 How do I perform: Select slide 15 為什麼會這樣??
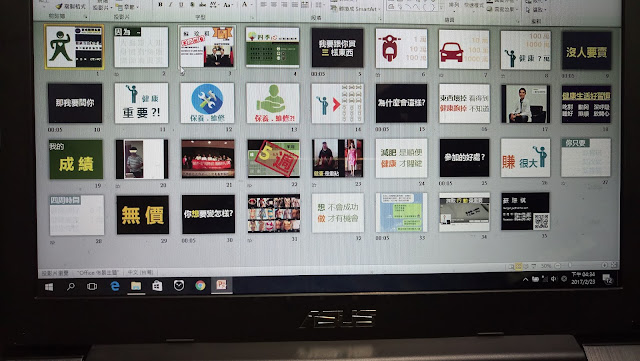pyautogui.click(x=401, y=103)
